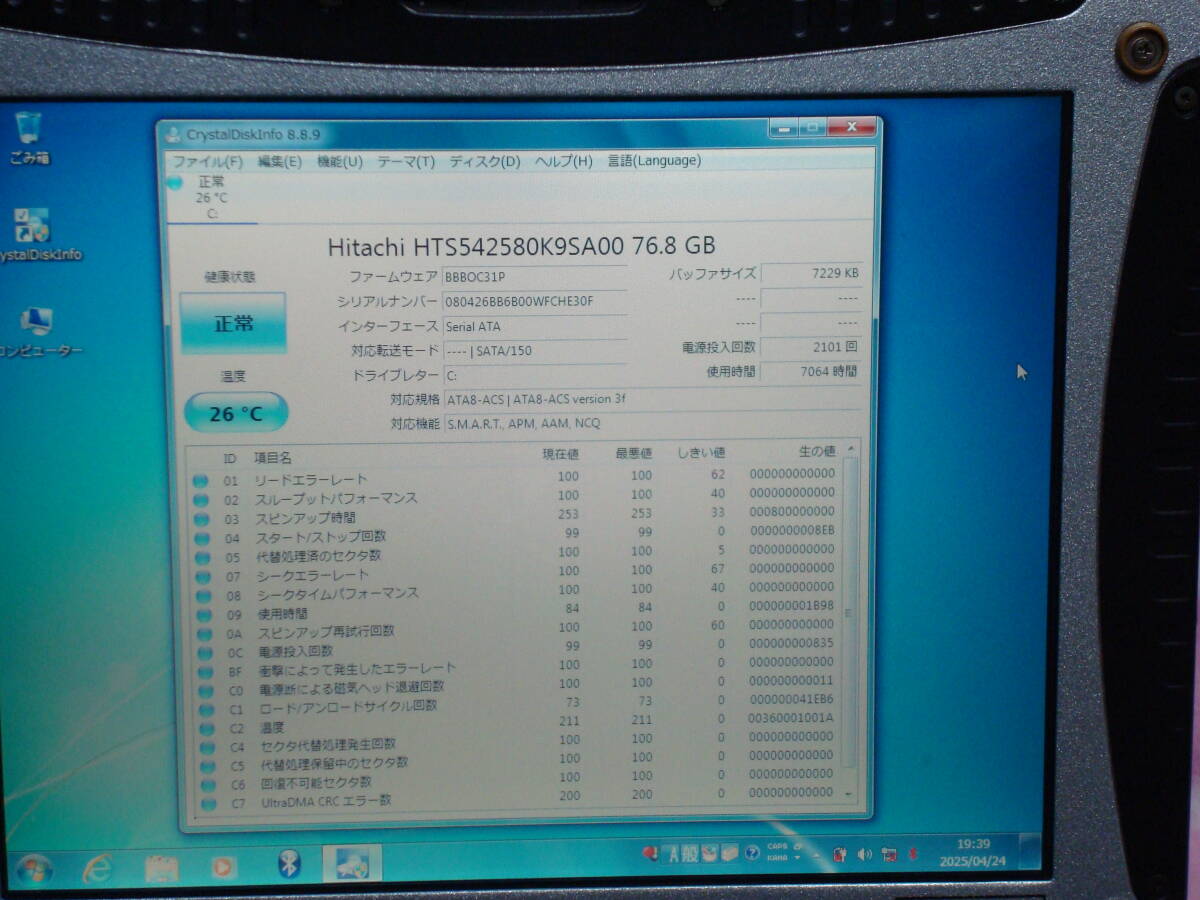Click status icon for 0C 電源投入回数
This screenshot has width=1200, height=900.
pyautogui.click(x=206, y=652)
